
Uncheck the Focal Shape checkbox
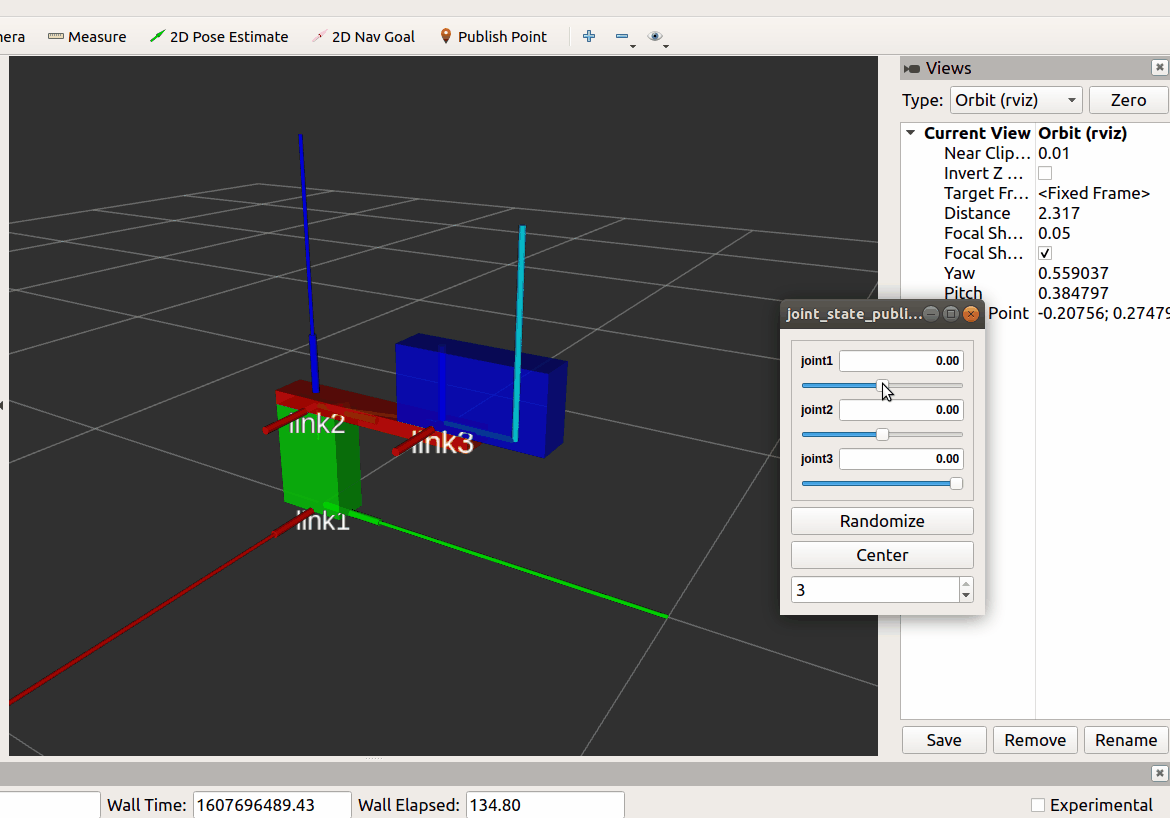click(1045, 253)
